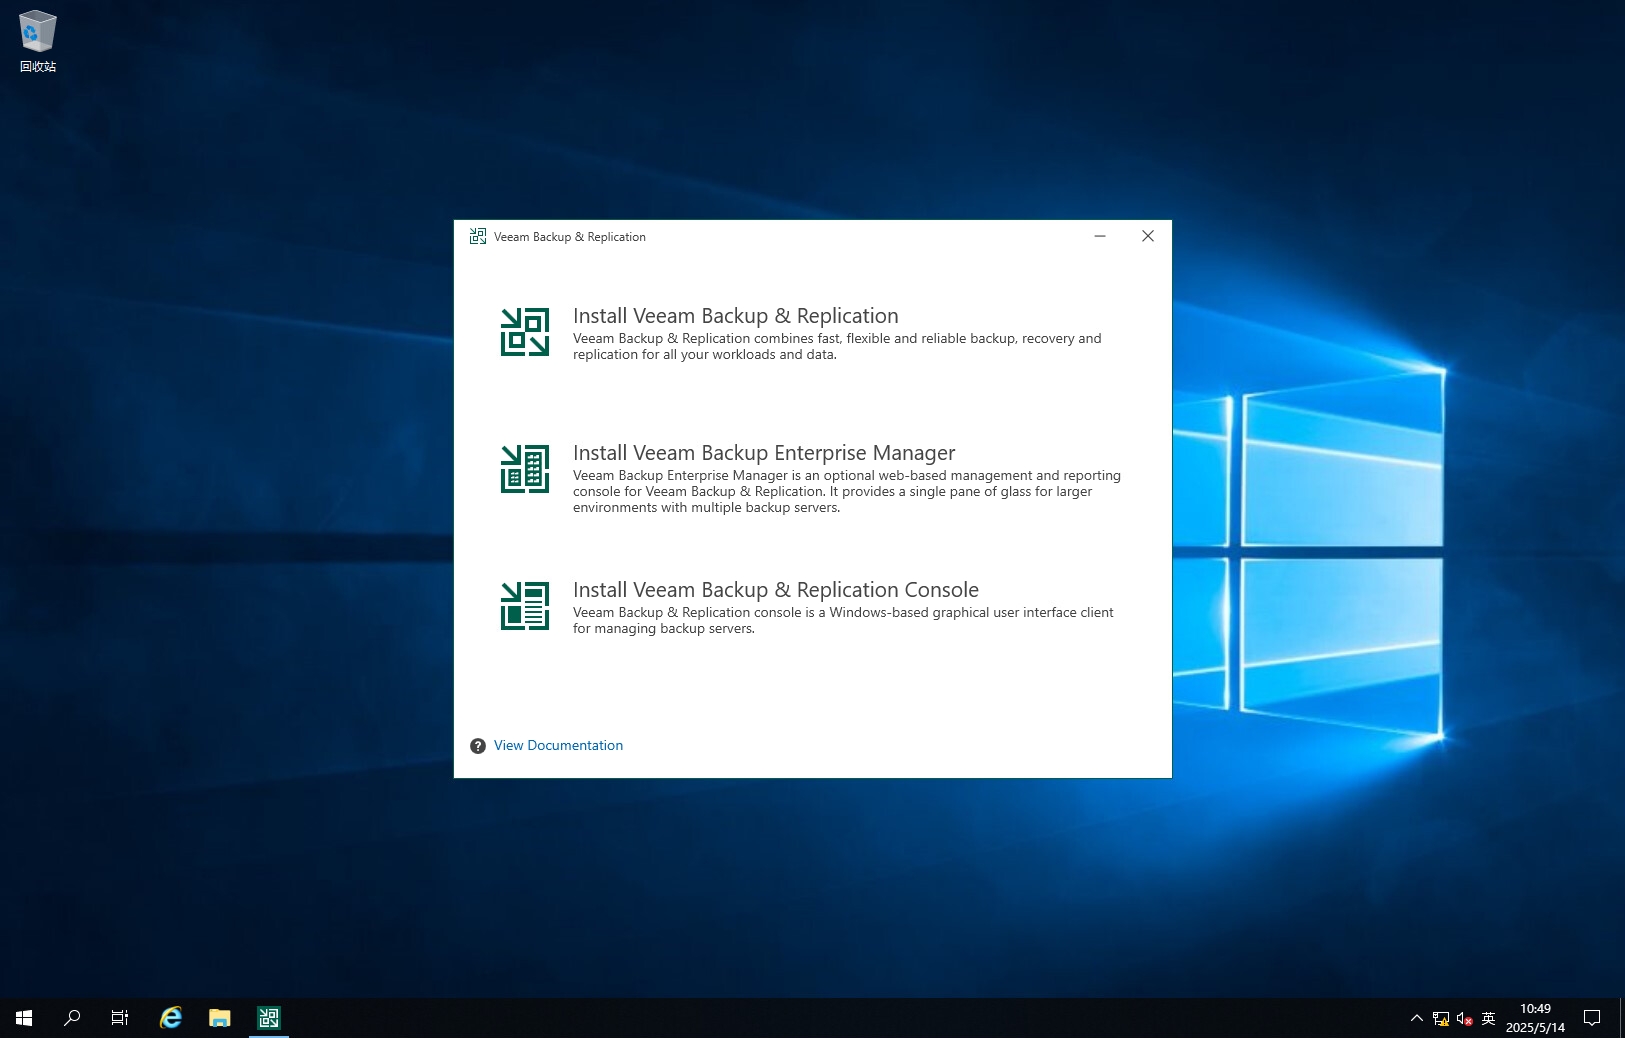Click the Replication Console install icon
Viewport: 1625px width, 1038px height.
(x=525, y=606)
